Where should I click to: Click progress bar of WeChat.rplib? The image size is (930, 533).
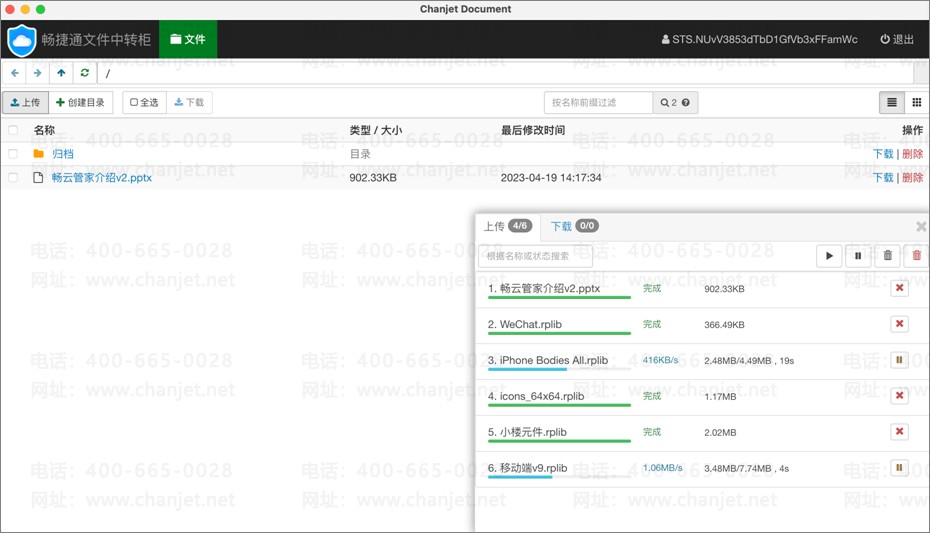pos(559,333)
